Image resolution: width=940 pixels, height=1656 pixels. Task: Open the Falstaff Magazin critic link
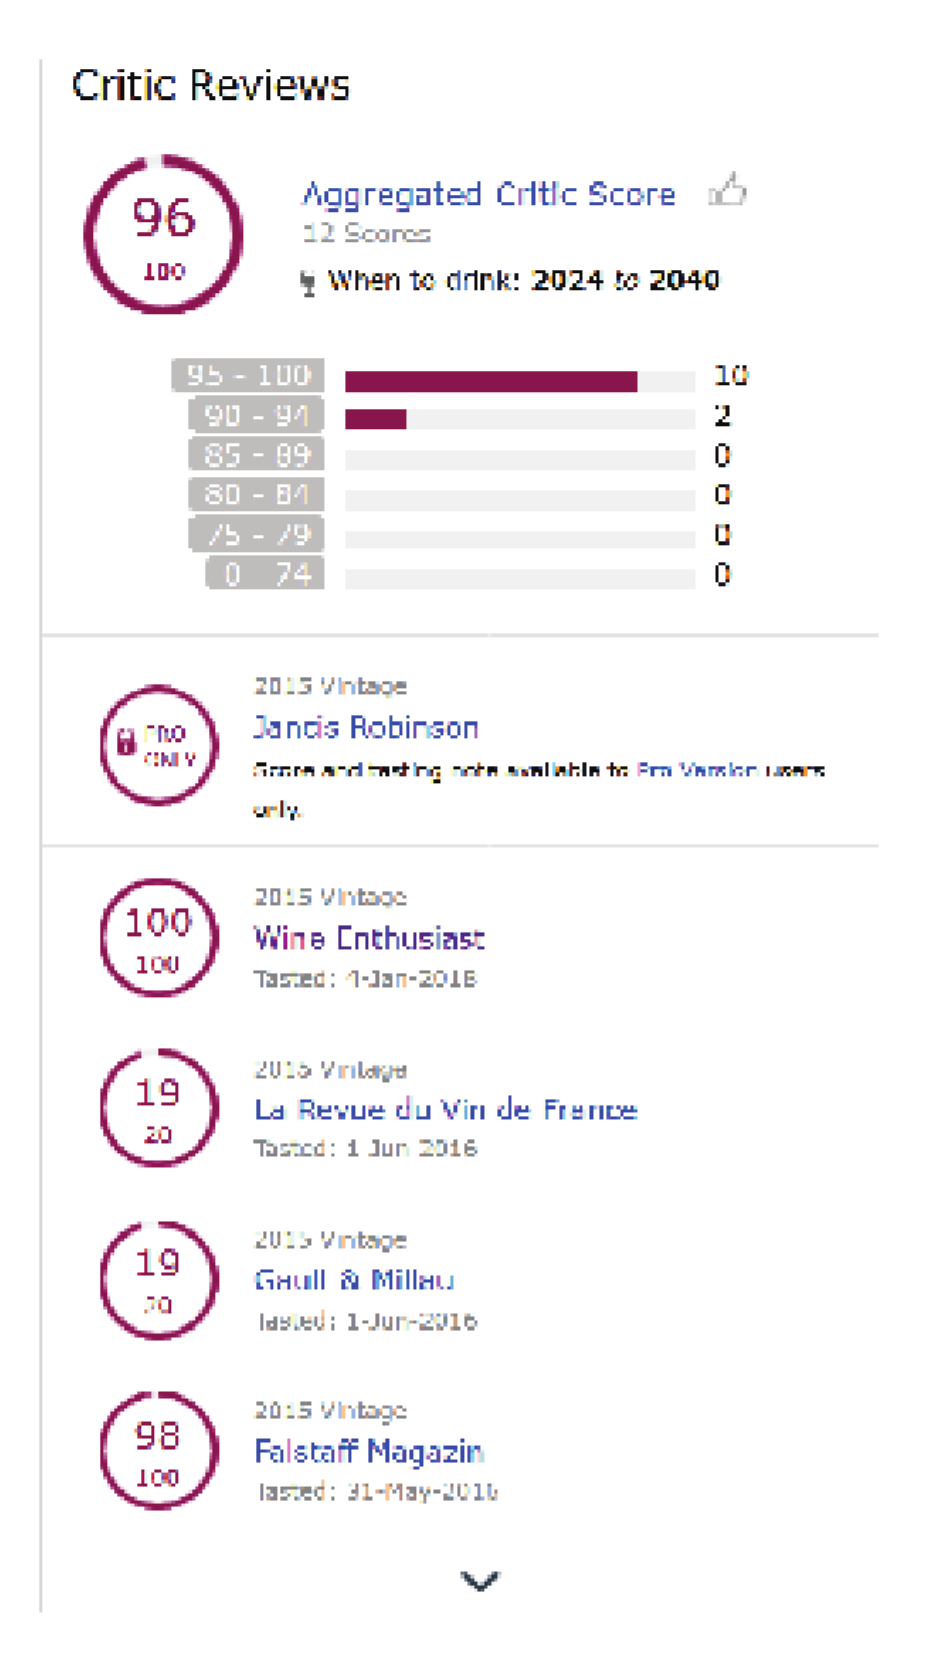369,1452
